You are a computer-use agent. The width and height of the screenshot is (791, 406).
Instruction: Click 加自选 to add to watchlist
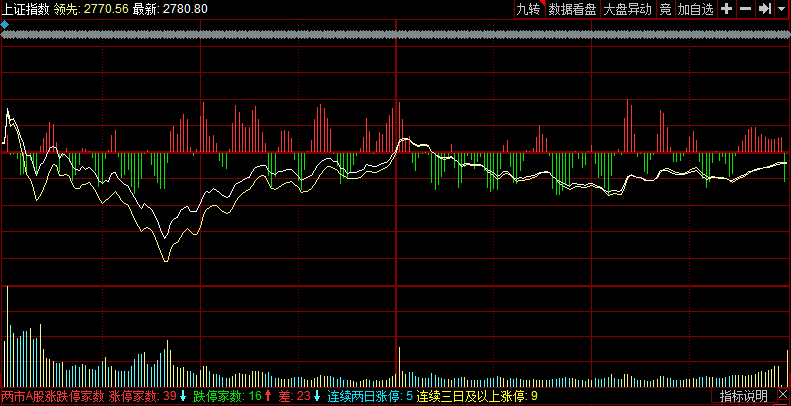(x=696, y=9)
